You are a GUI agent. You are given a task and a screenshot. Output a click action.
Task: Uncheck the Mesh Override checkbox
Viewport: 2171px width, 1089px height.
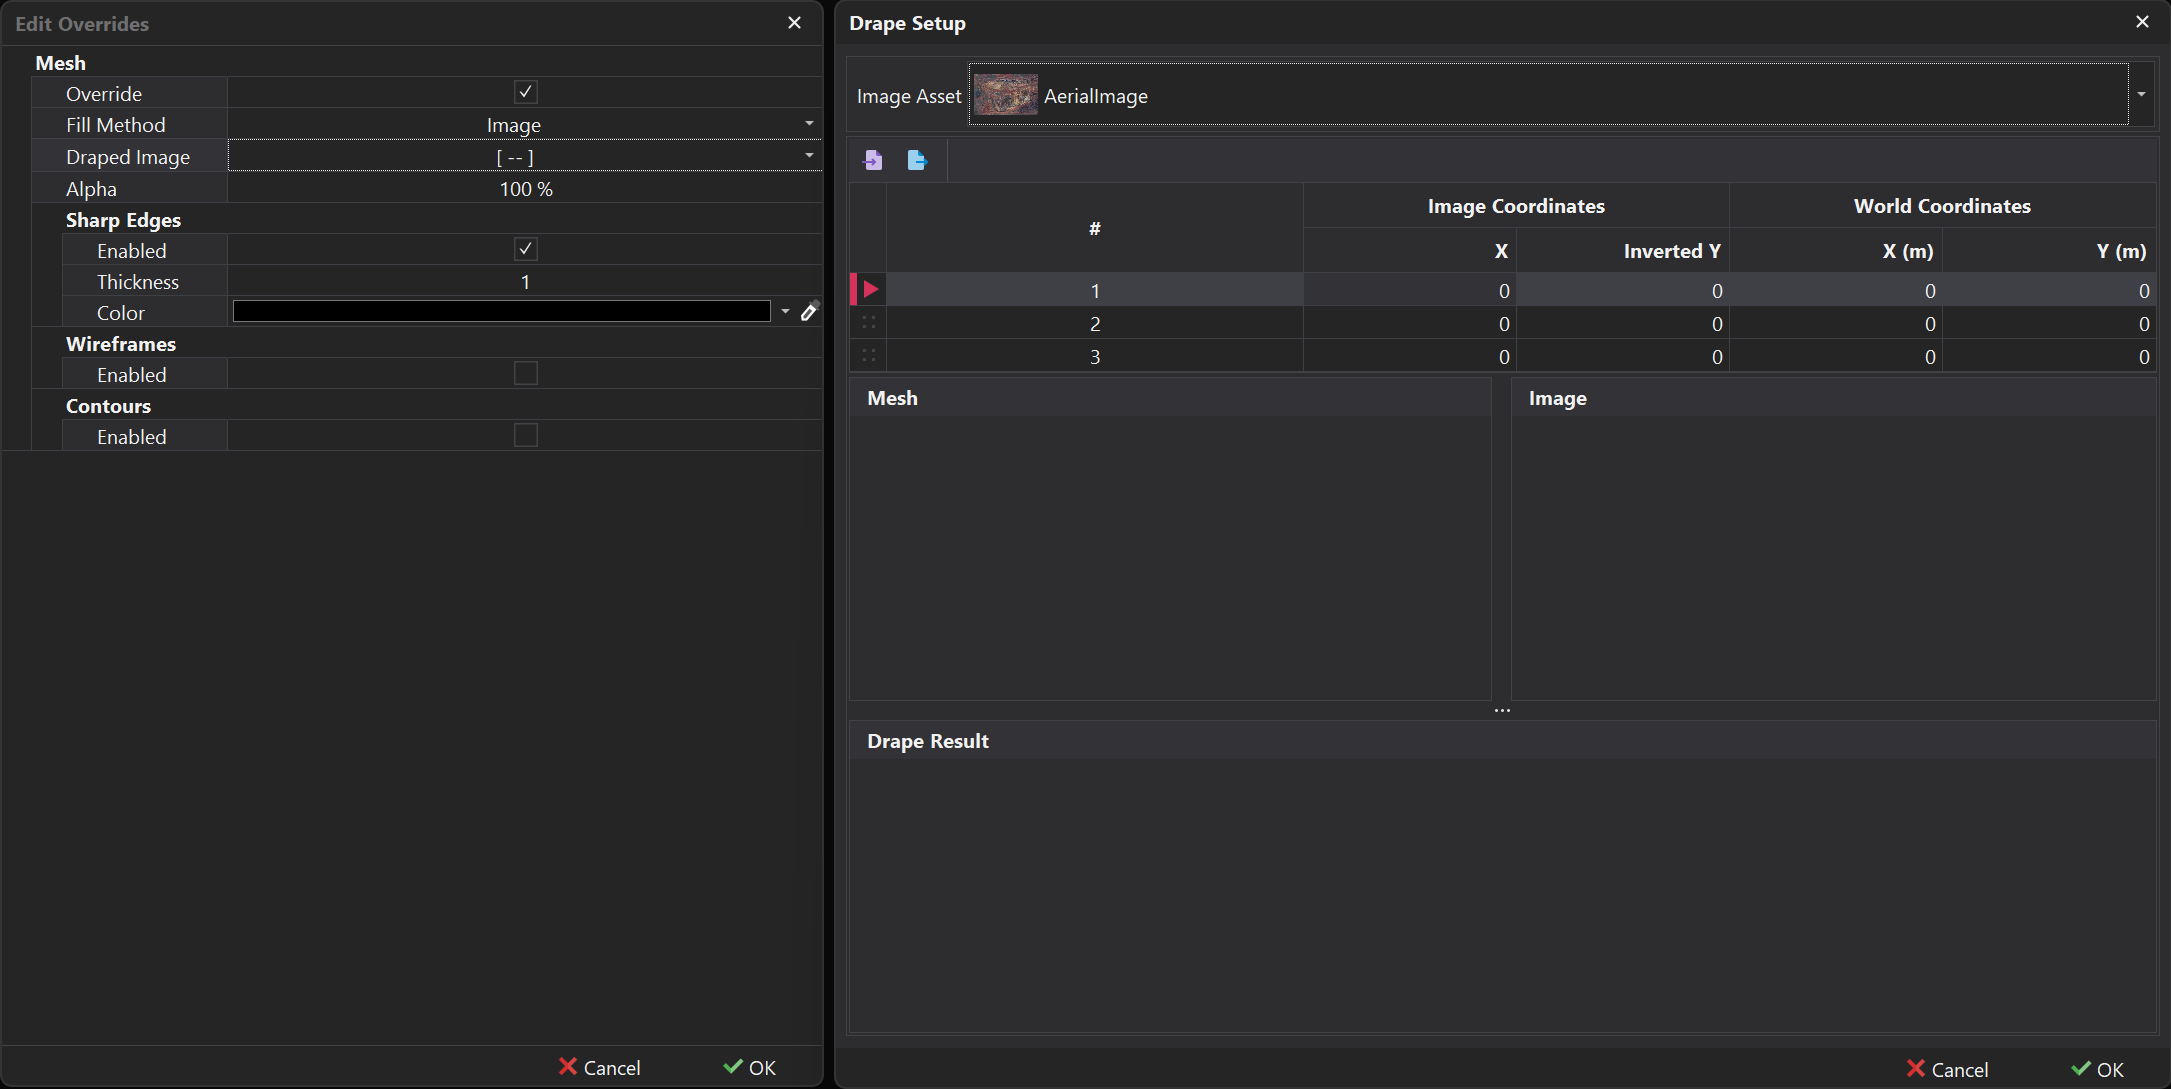tap(525, 92)
